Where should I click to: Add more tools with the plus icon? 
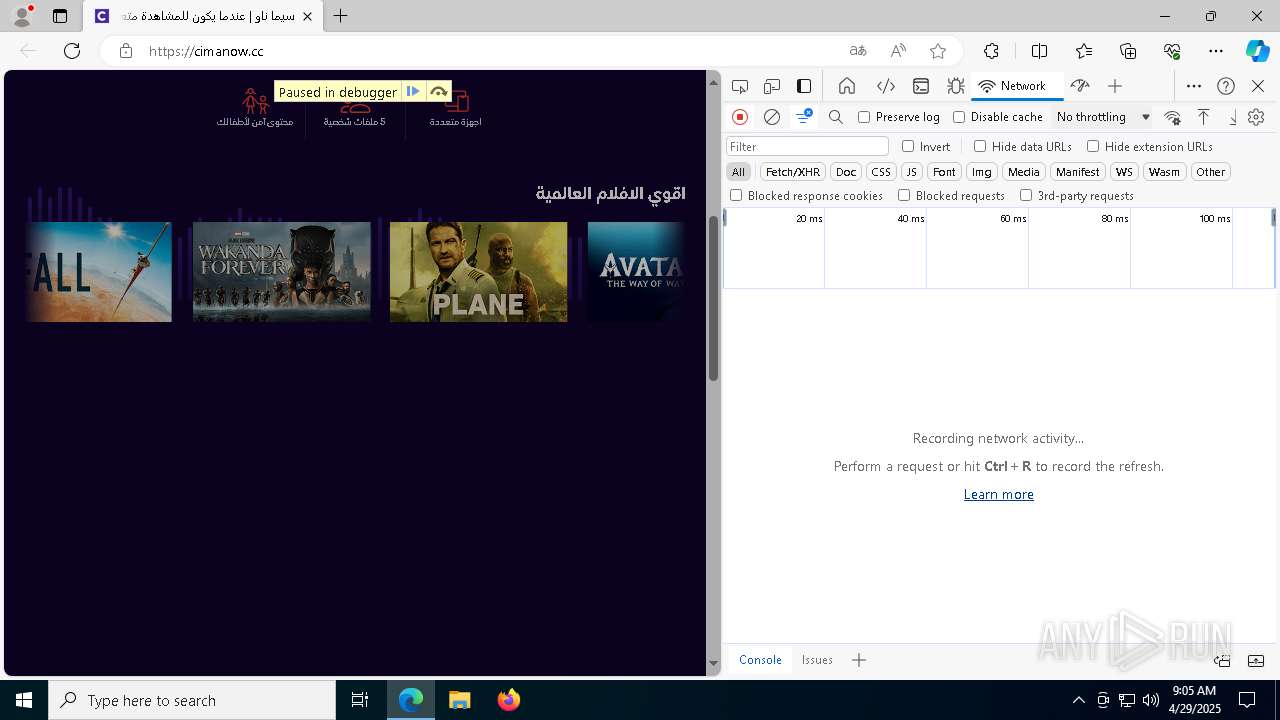pos(1115,86)
